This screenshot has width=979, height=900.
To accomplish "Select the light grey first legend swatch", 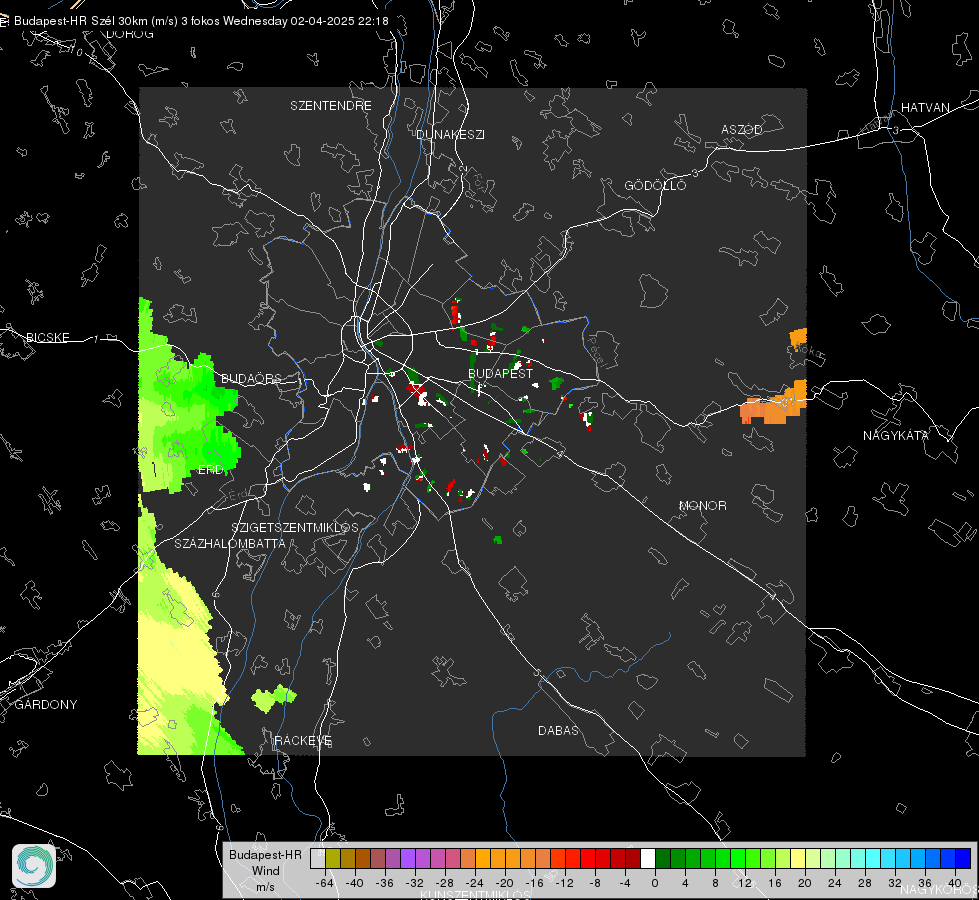I will pos(318,859).
